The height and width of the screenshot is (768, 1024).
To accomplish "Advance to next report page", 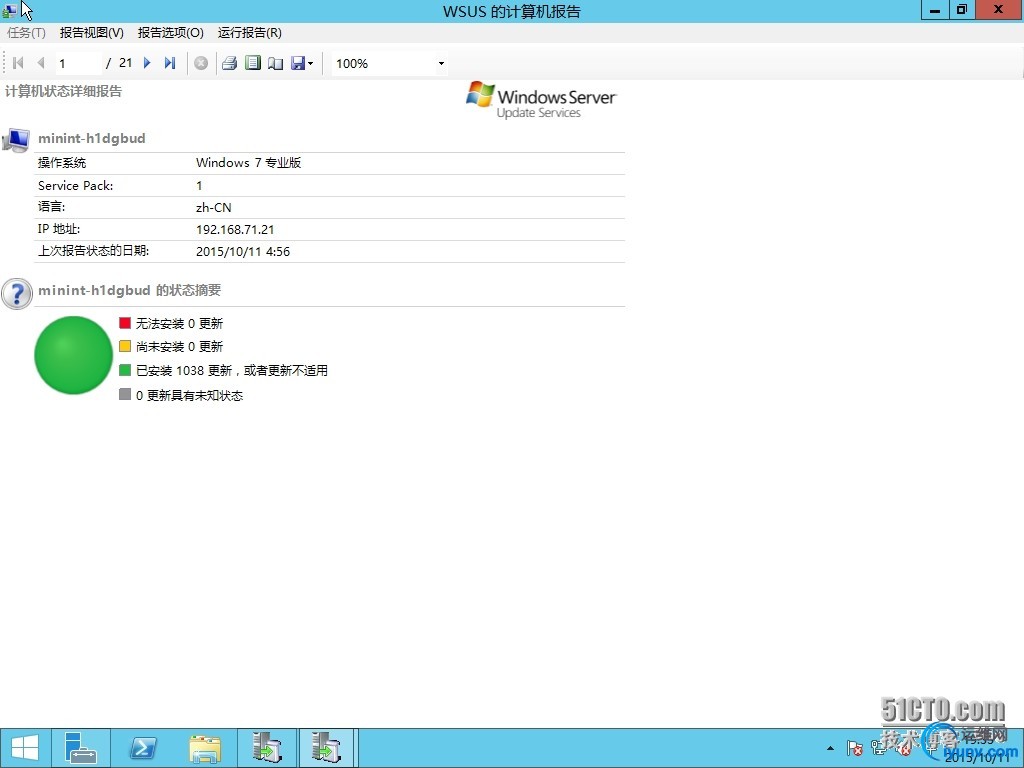I will (147, 63).
